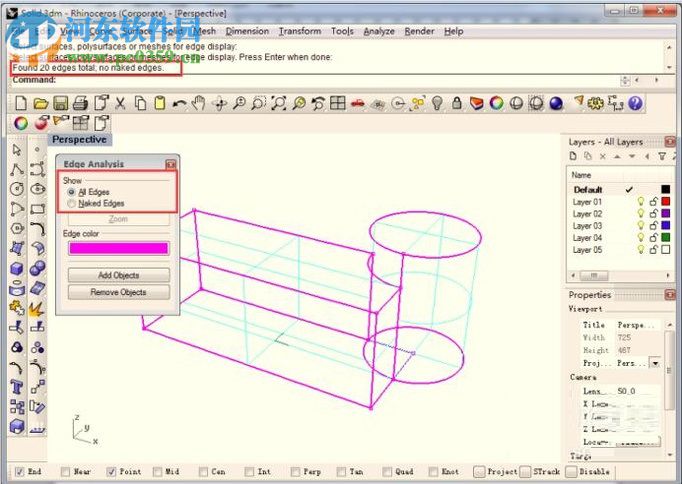Screen dimensions: 682x484
Task: Open the Dimension menu
Action: click(x=247, y=31)
